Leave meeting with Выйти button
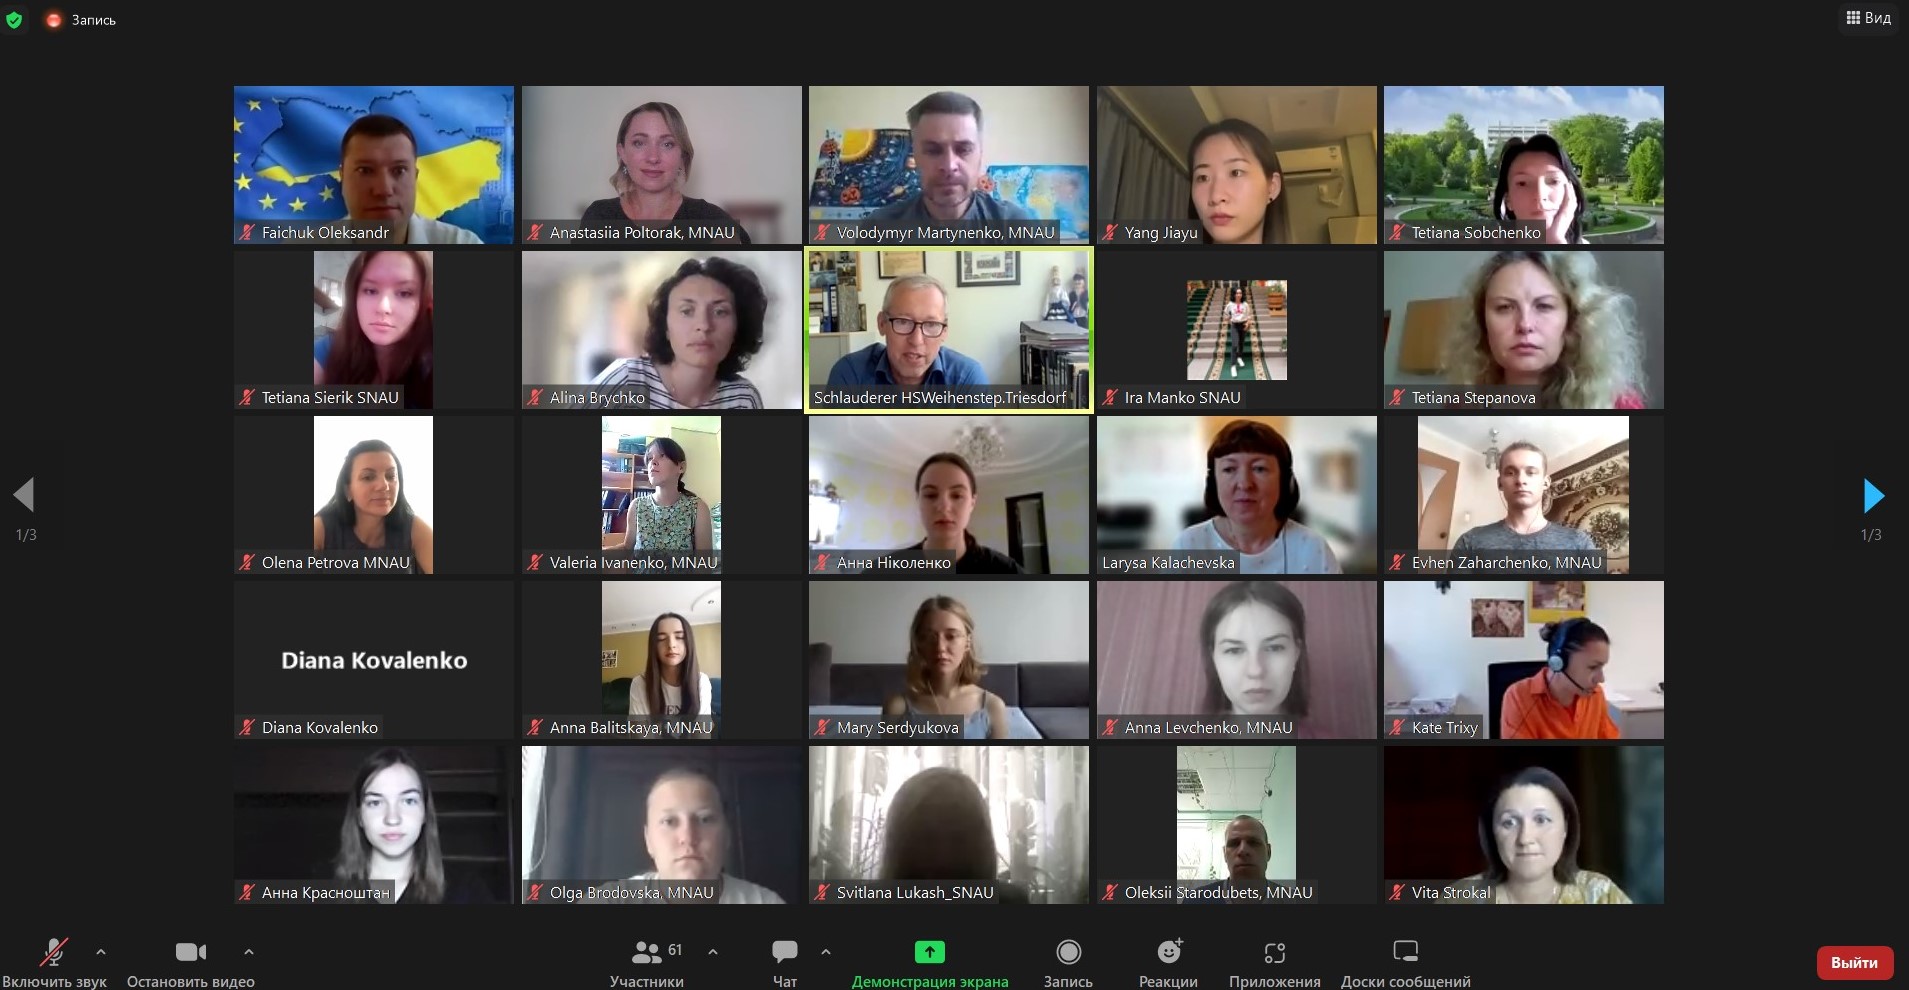This screenshot has height=990, width=1909. (x=1854, y=963)
